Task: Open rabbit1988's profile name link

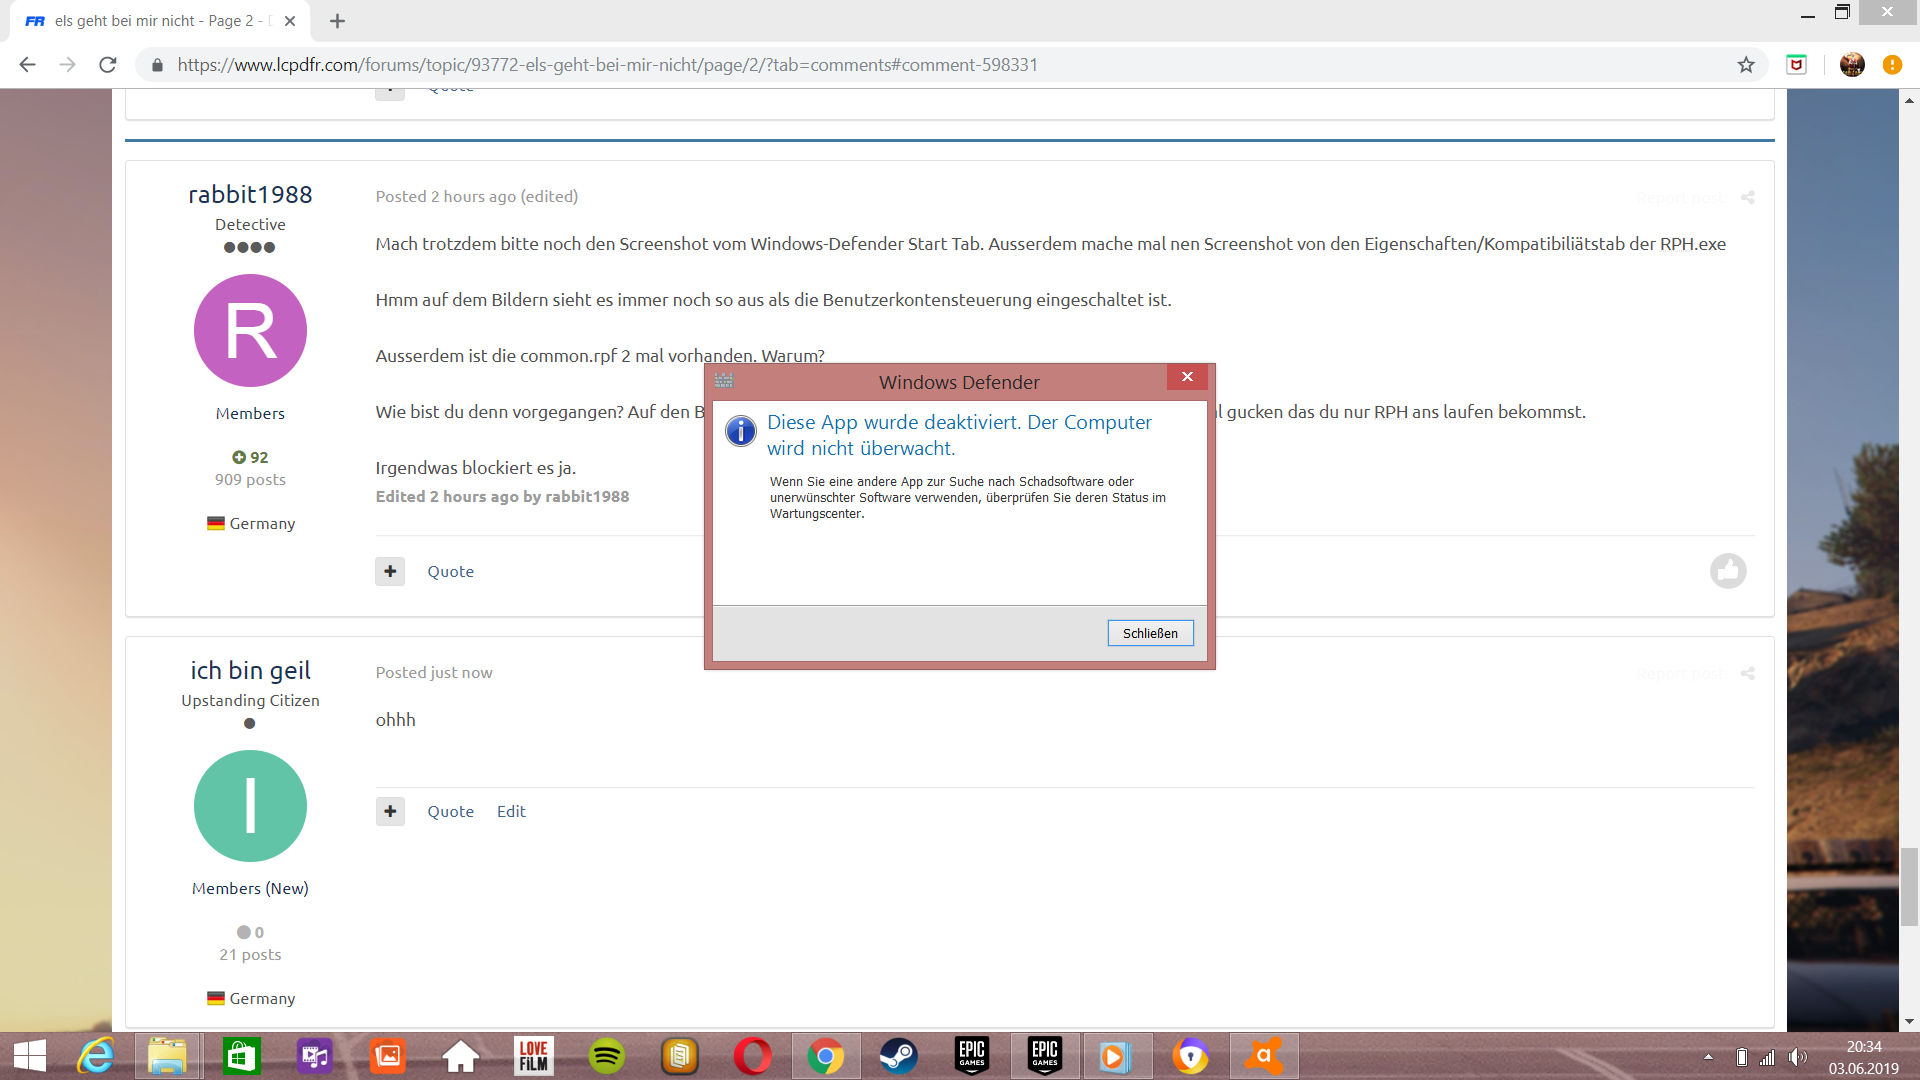Action: pyautogui.click(x=250, y=194)
